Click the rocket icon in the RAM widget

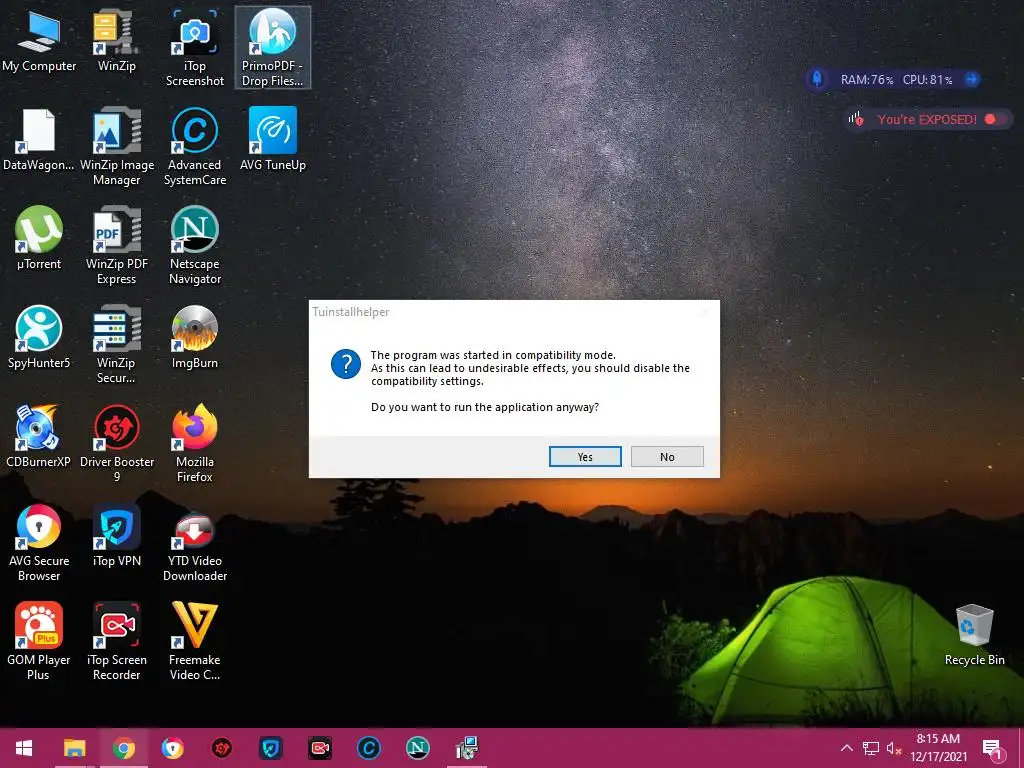(x=816, y=79)
